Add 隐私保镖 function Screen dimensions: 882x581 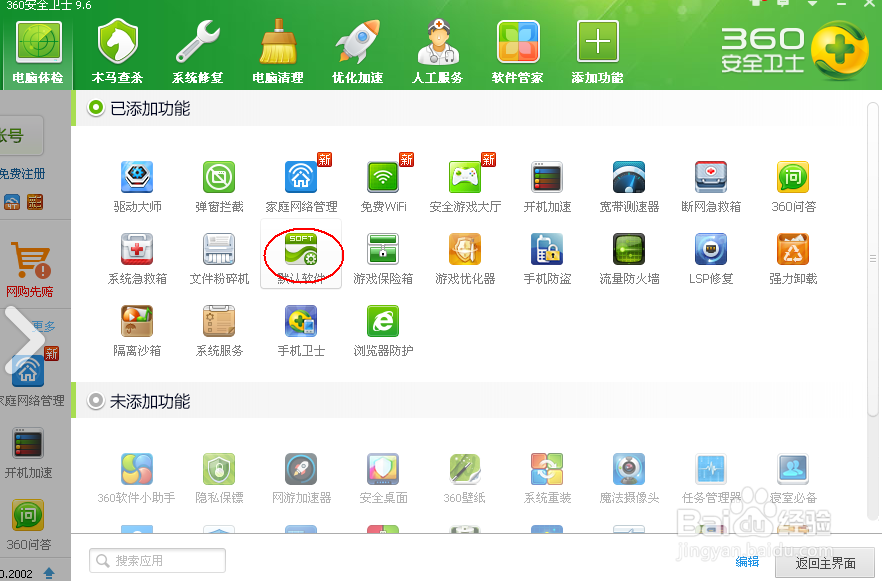coord(219,478)
